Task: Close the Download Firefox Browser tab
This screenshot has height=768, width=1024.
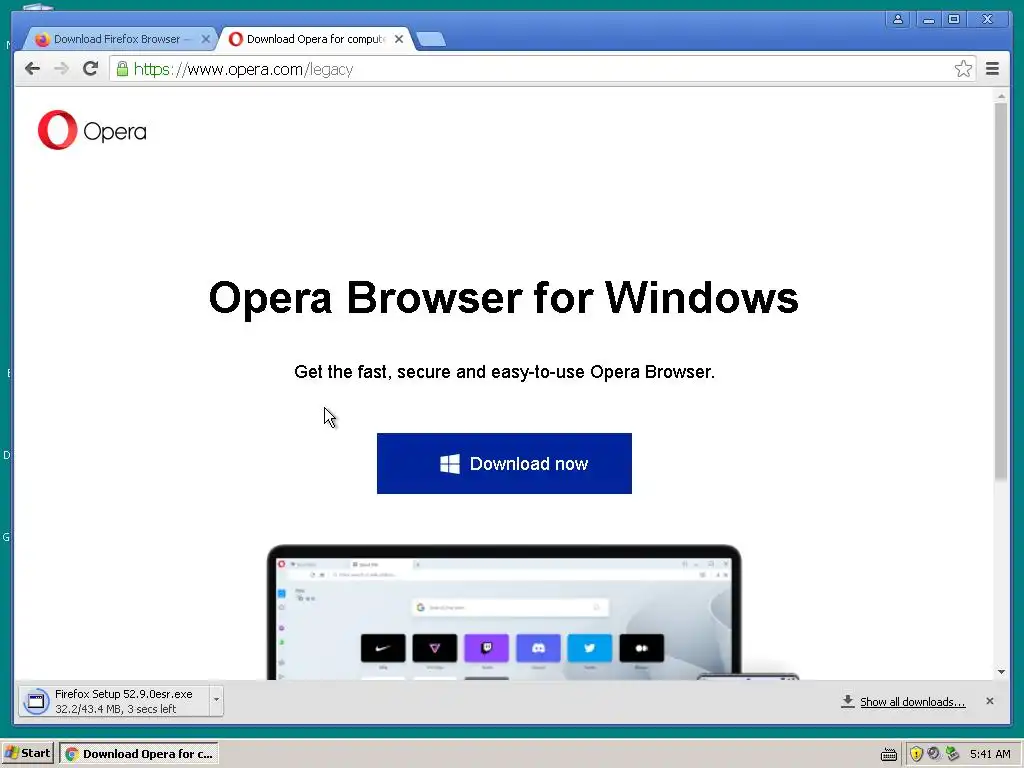Action: (205, 39)
